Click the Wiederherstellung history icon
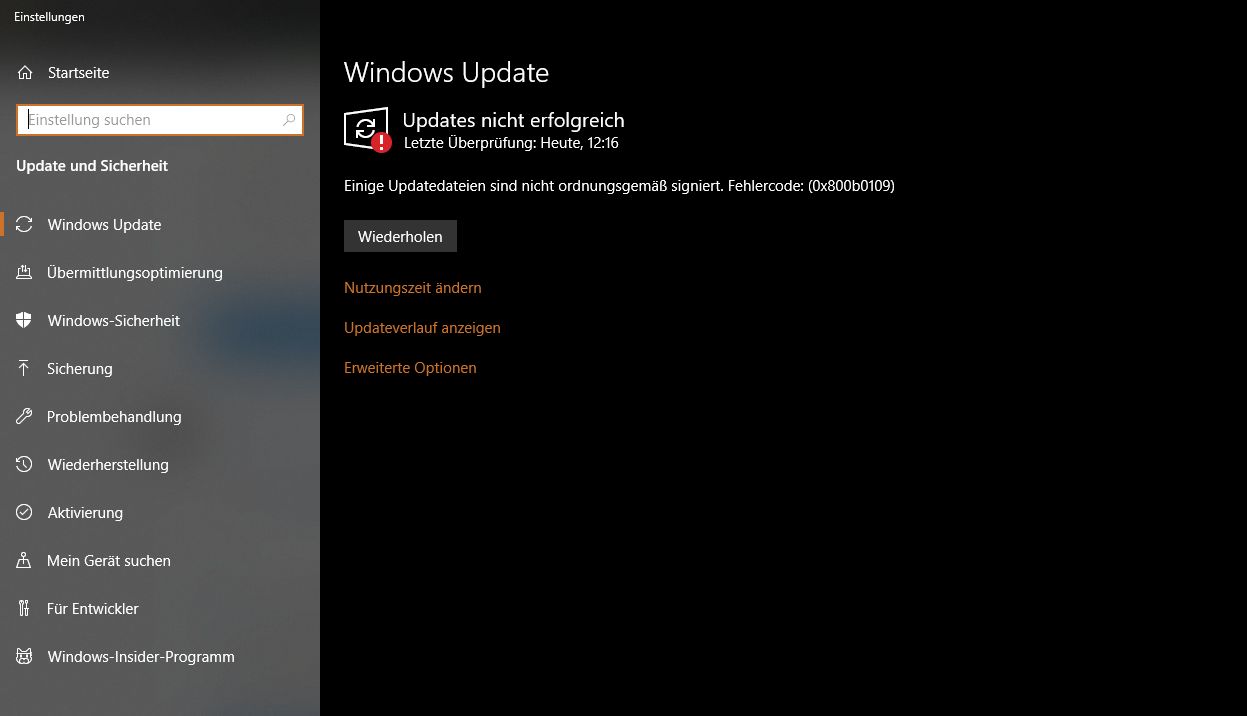Viewport: 1247px width, 716px height. click(25, 465)
